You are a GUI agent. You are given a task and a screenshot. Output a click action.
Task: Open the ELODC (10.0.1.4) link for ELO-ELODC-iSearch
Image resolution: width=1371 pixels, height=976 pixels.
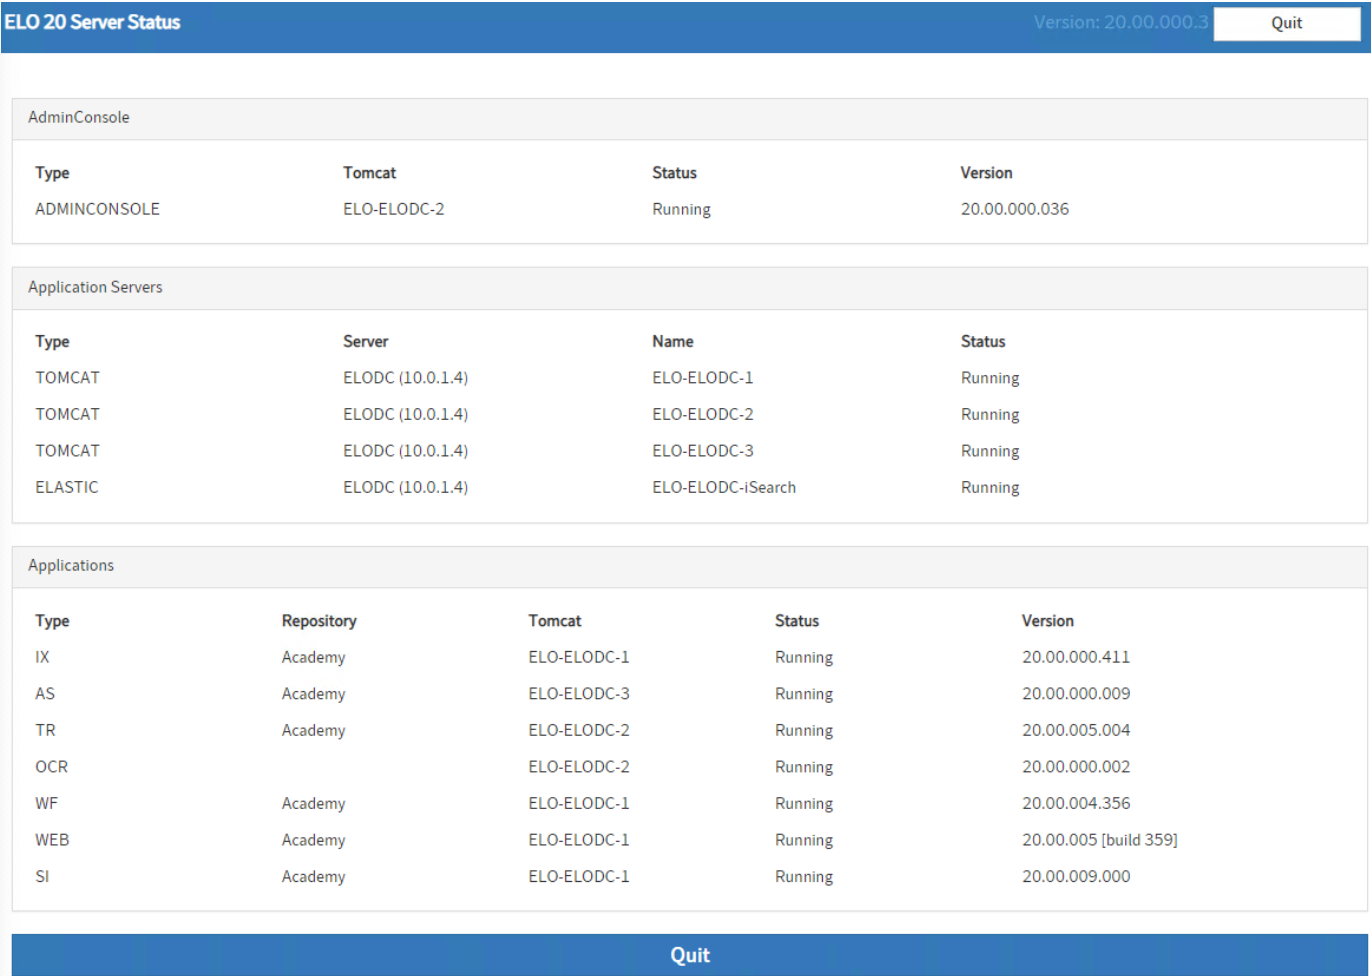tap(405, 487)
